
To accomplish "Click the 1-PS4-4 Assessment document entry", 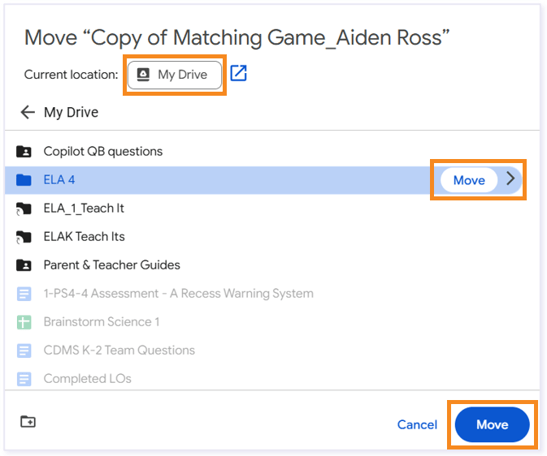I will [x=272, y=293].
